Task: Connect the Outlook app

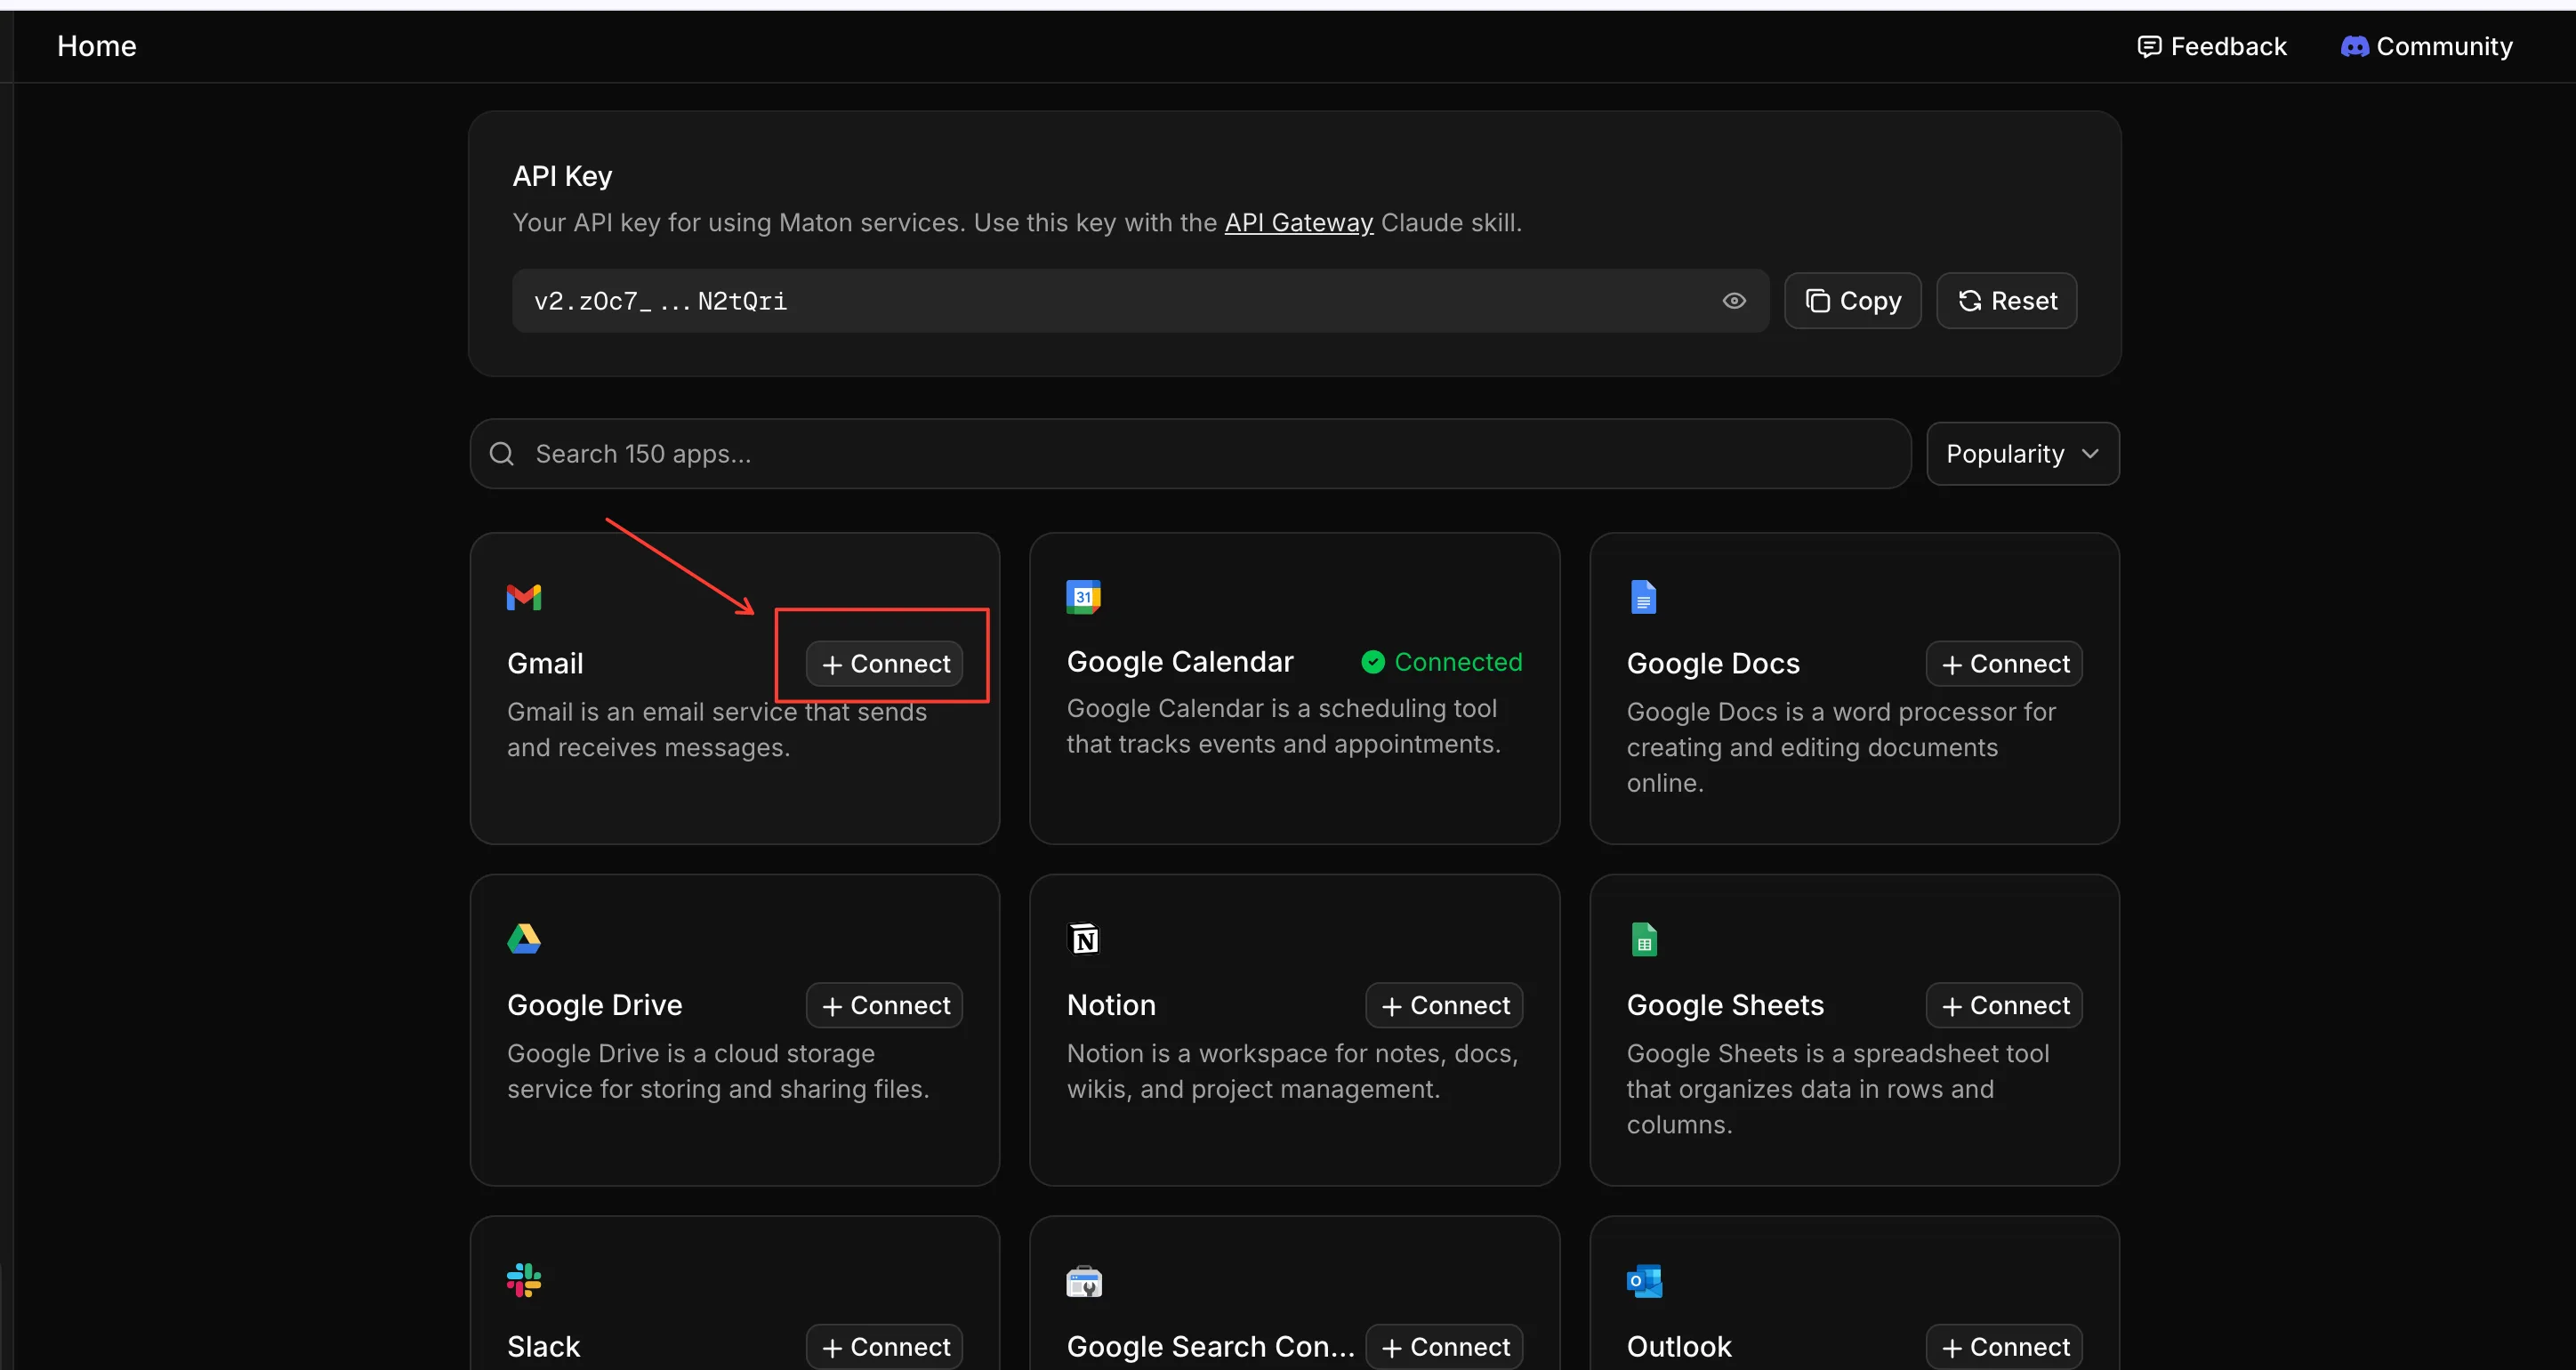Action: point(2004,1347)
